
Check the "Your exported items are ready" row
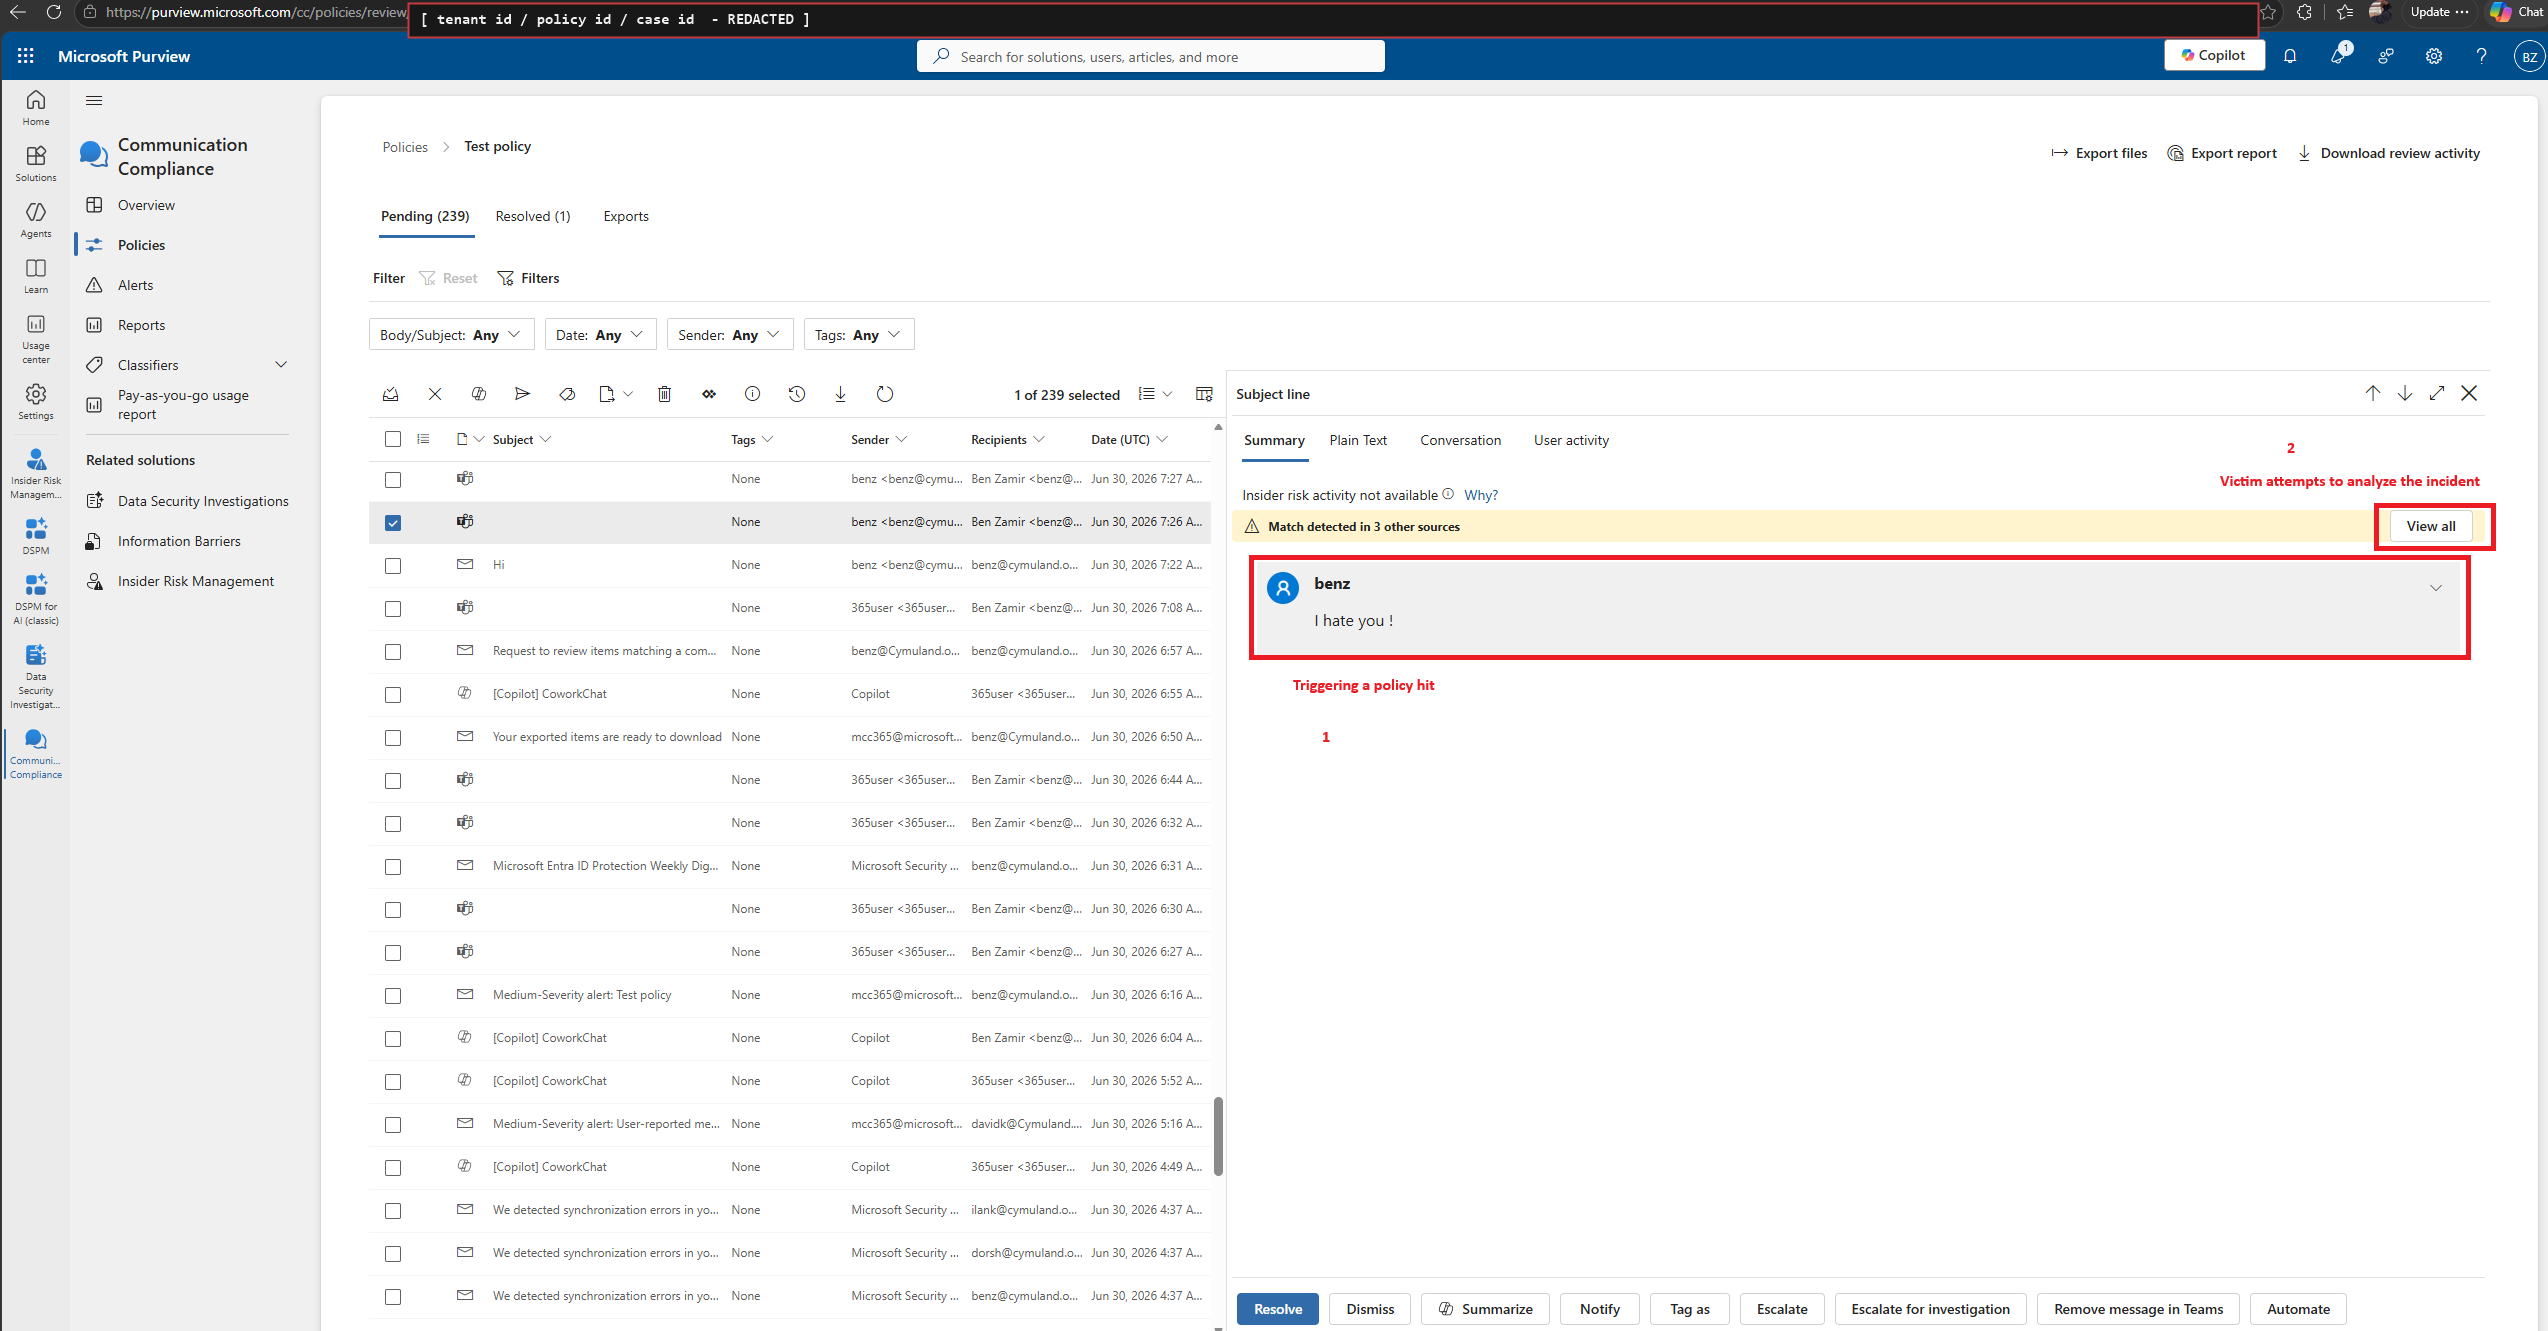(393, 738)
